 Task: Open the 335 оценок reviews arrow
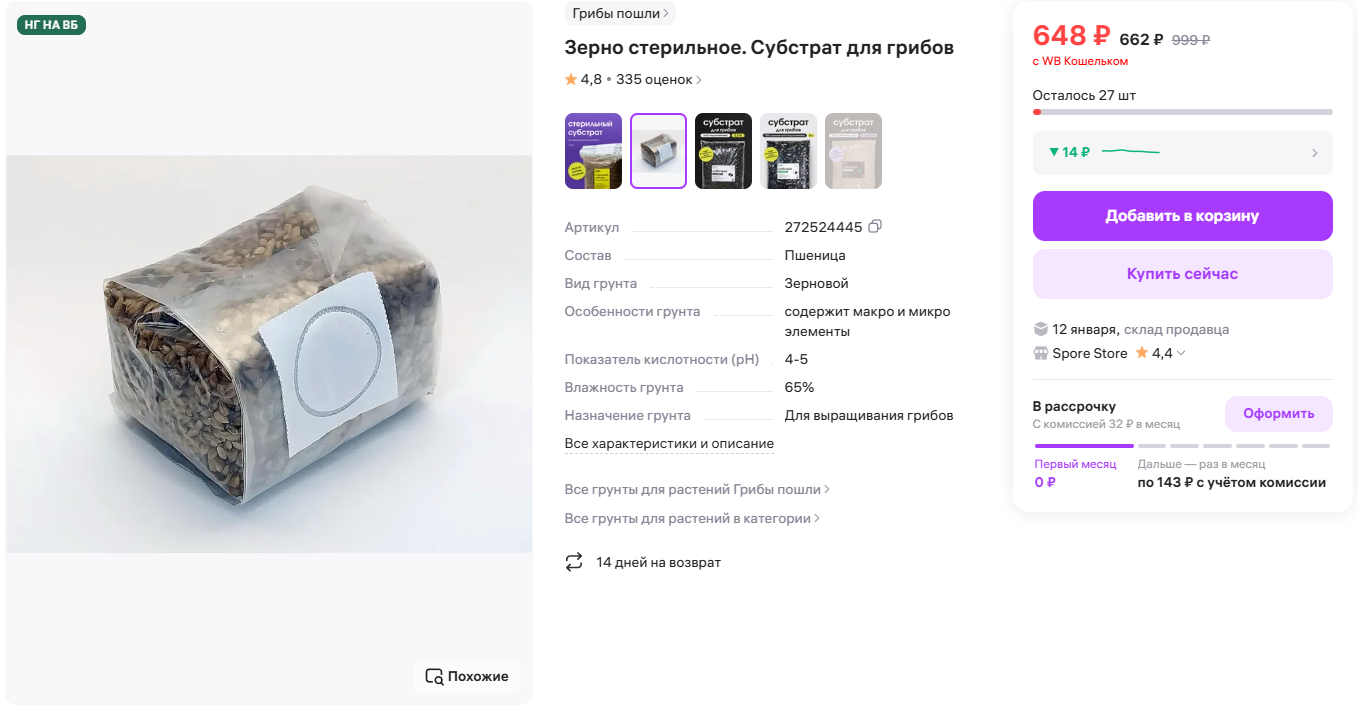coord(699,80)
